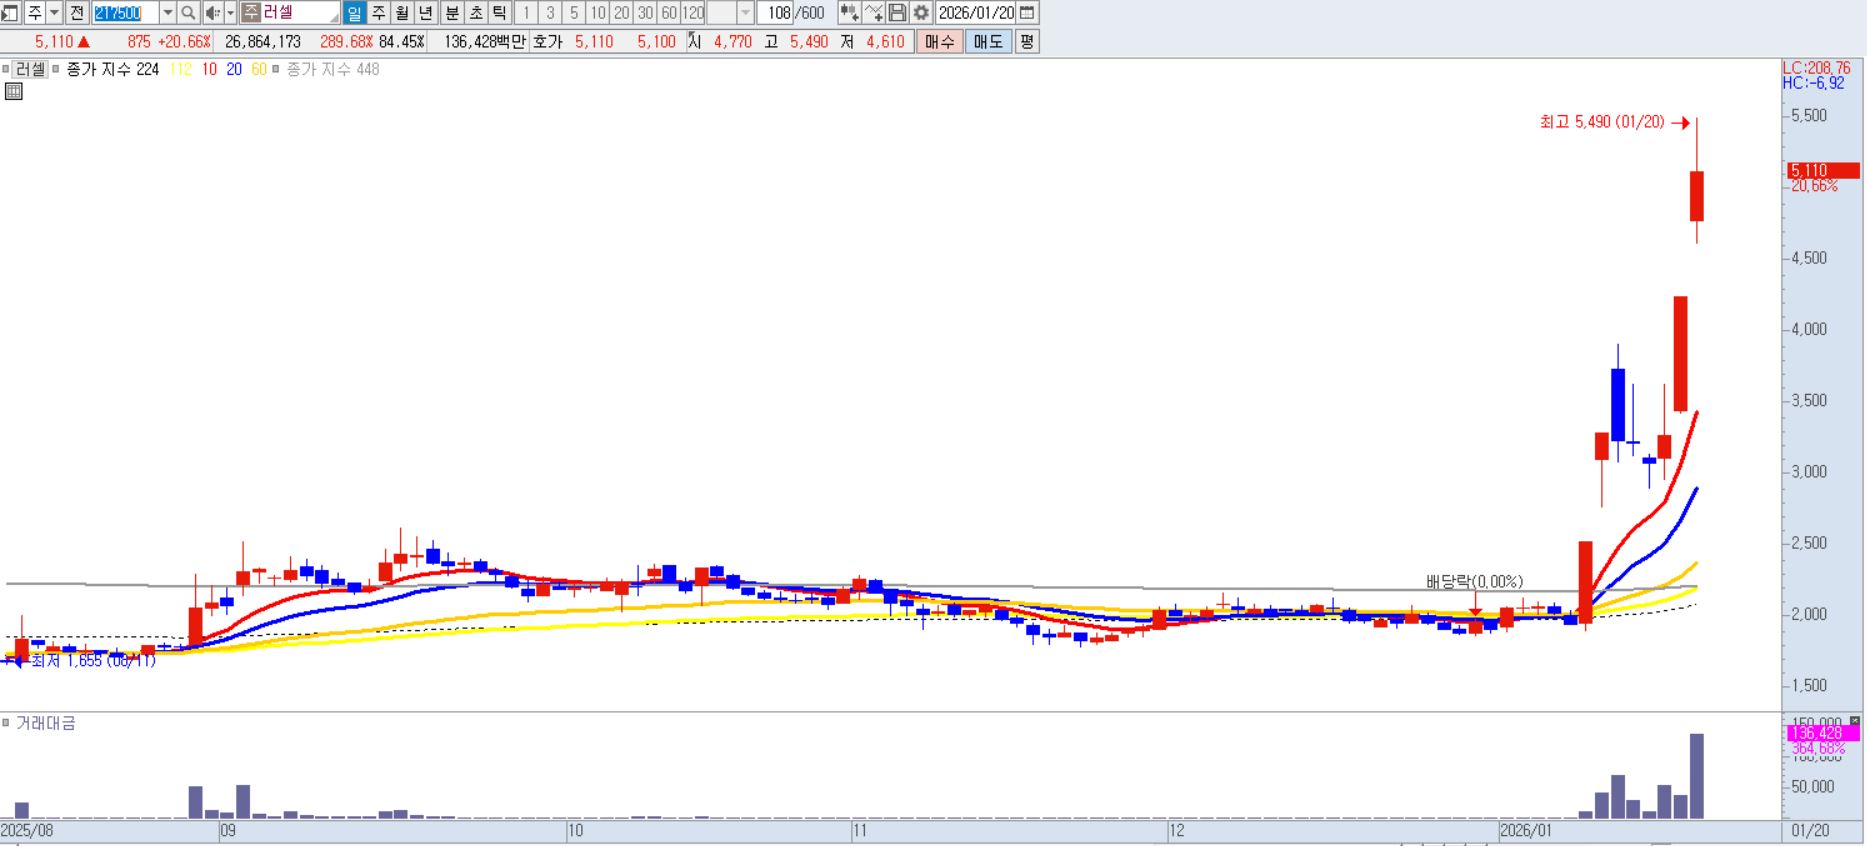Toggle the 종가 지수 224 moving average legend
This screenshot has width=1867, height=846.
[56, 70]
